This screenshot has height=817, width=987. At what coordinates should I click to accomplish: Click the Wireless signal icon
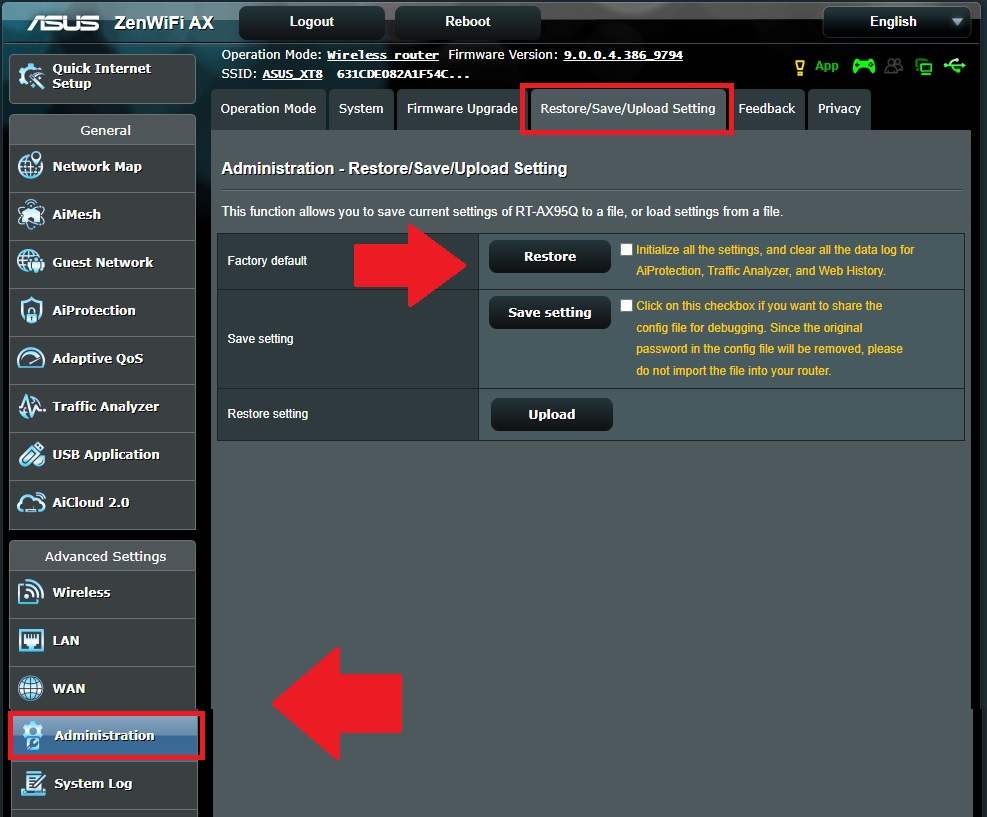(x=30, y=592)
